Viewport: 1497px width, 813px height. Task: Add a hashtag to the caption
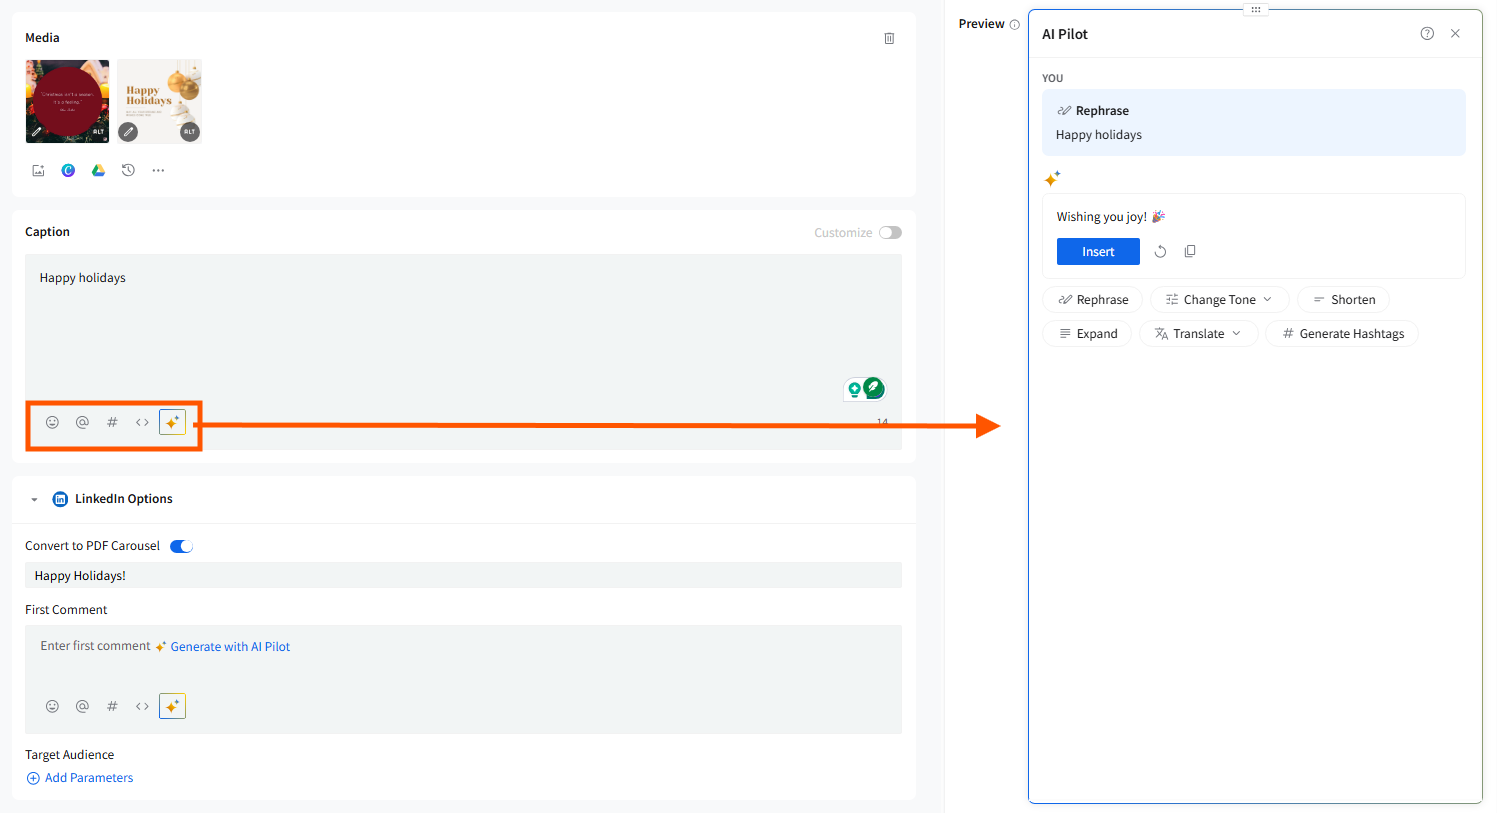tap(112, 422)
